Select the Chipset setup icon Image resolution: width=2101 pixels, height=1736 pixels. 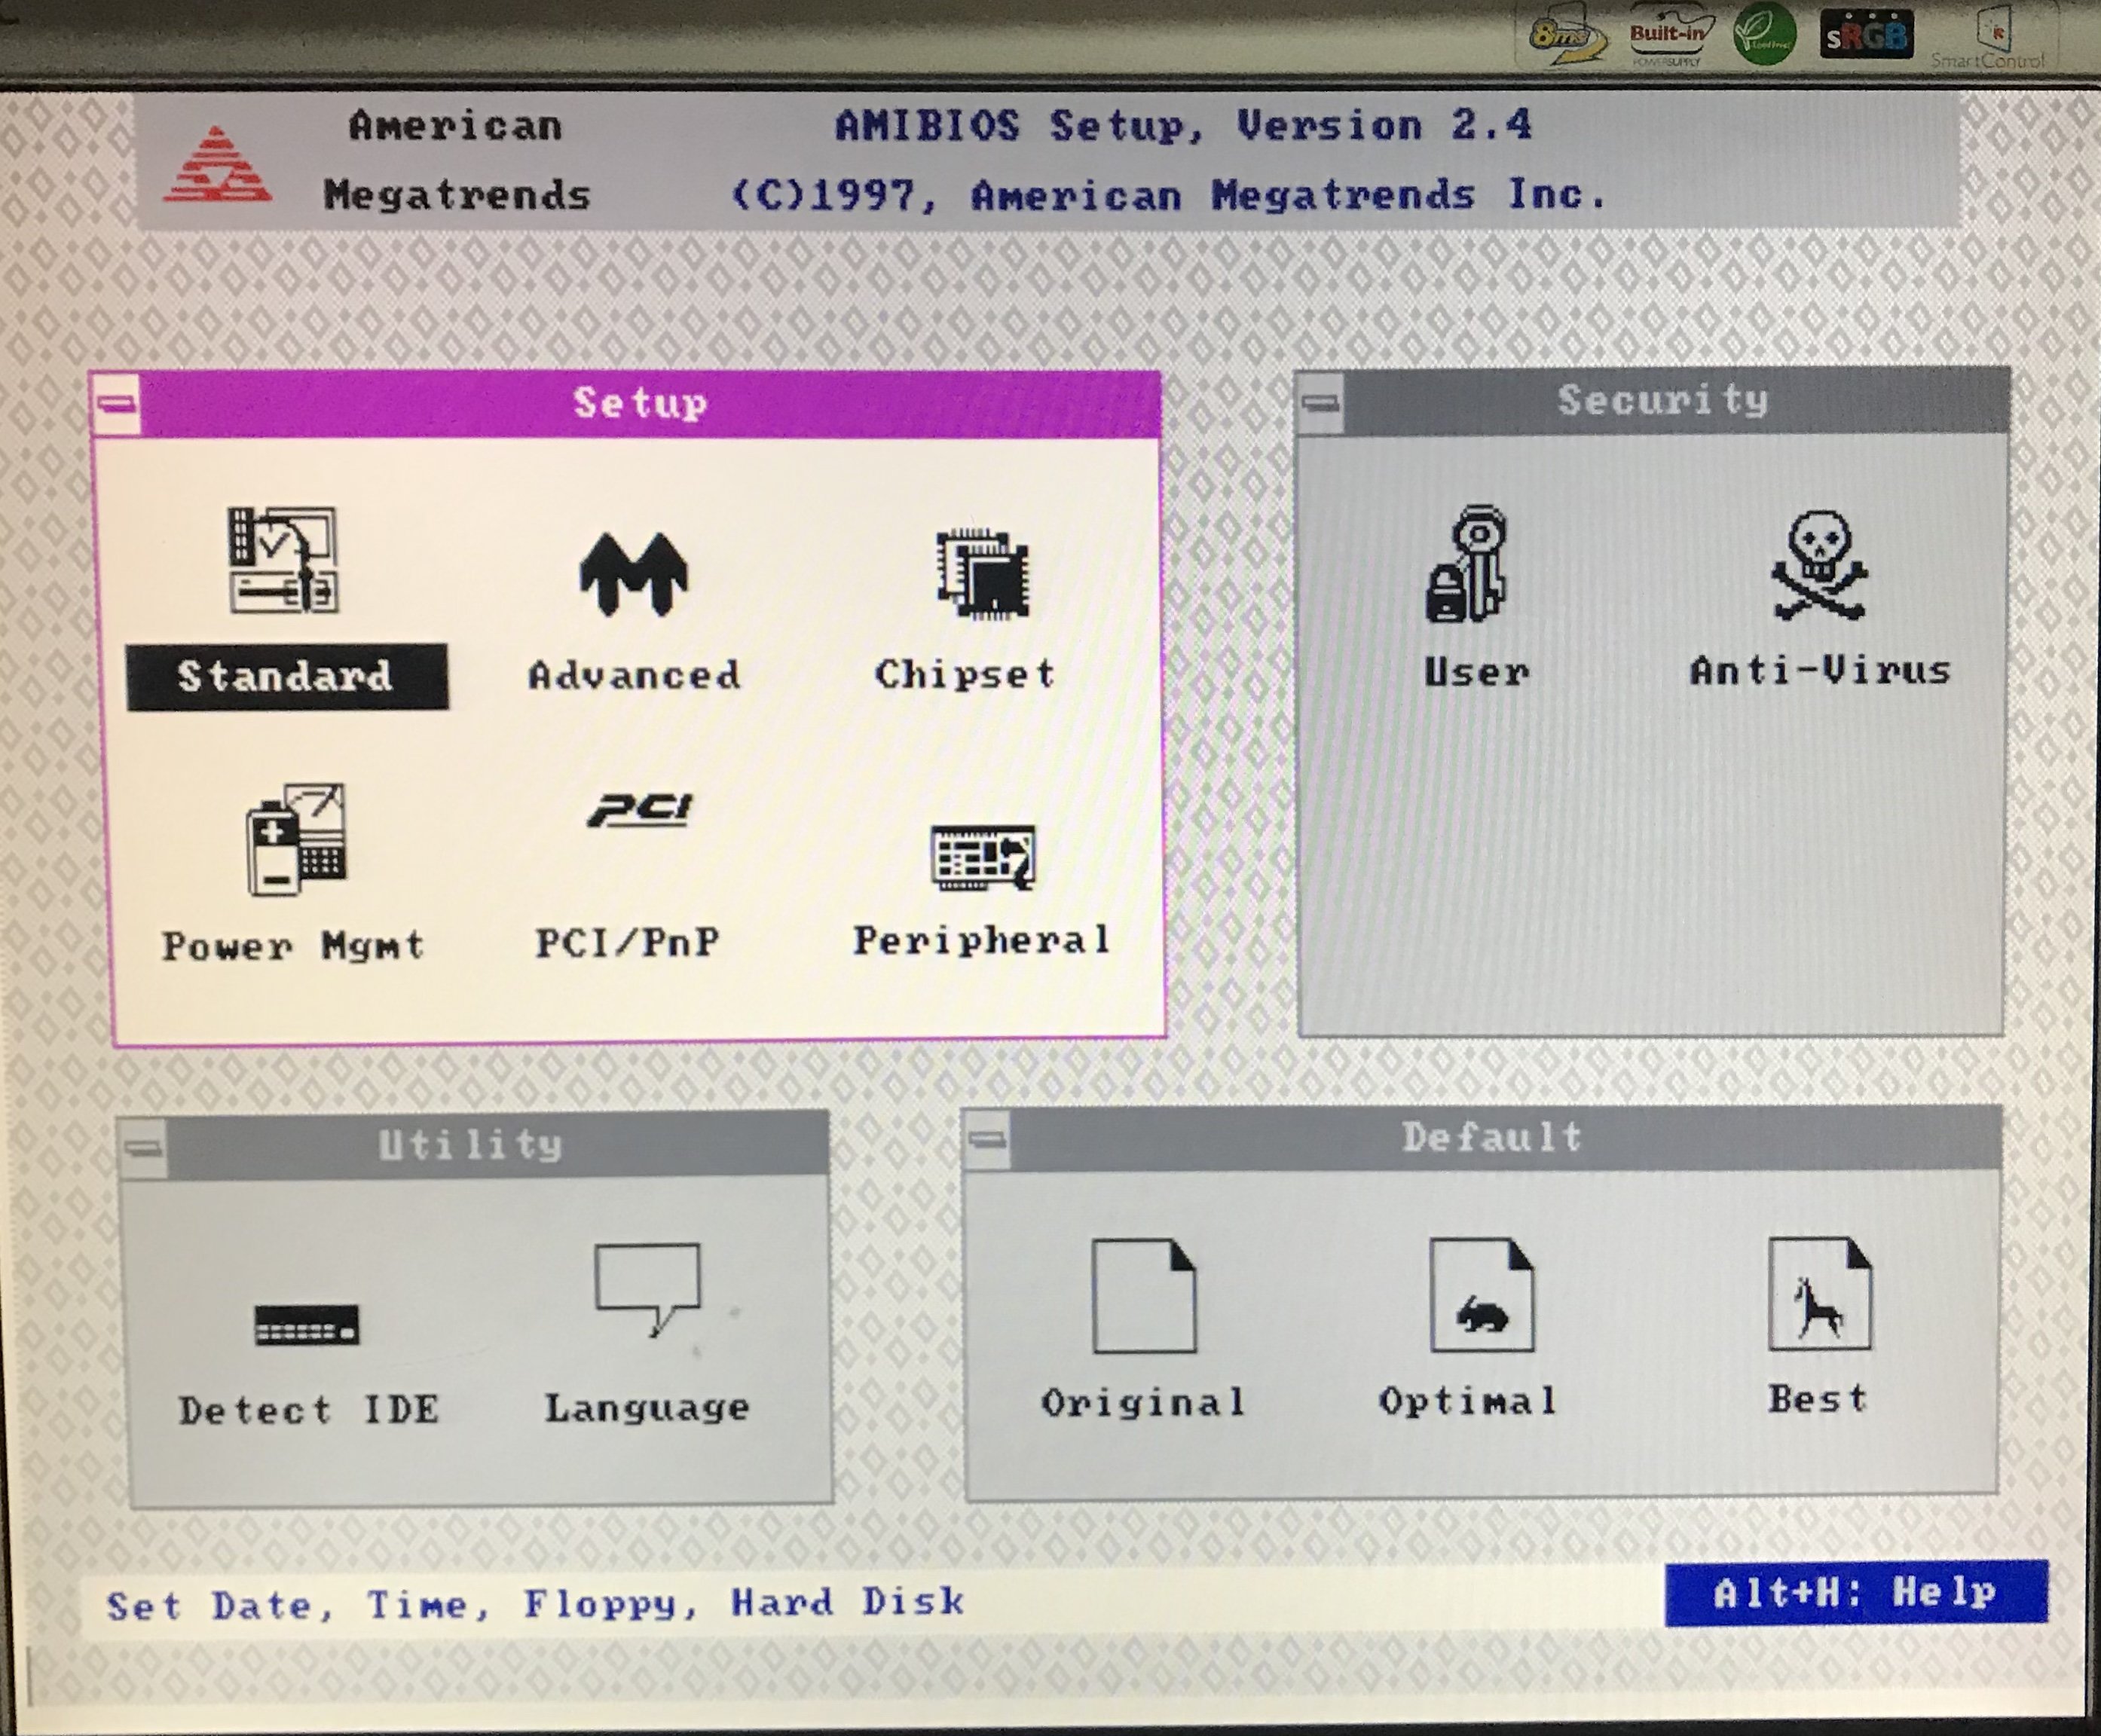coord(982,575)
